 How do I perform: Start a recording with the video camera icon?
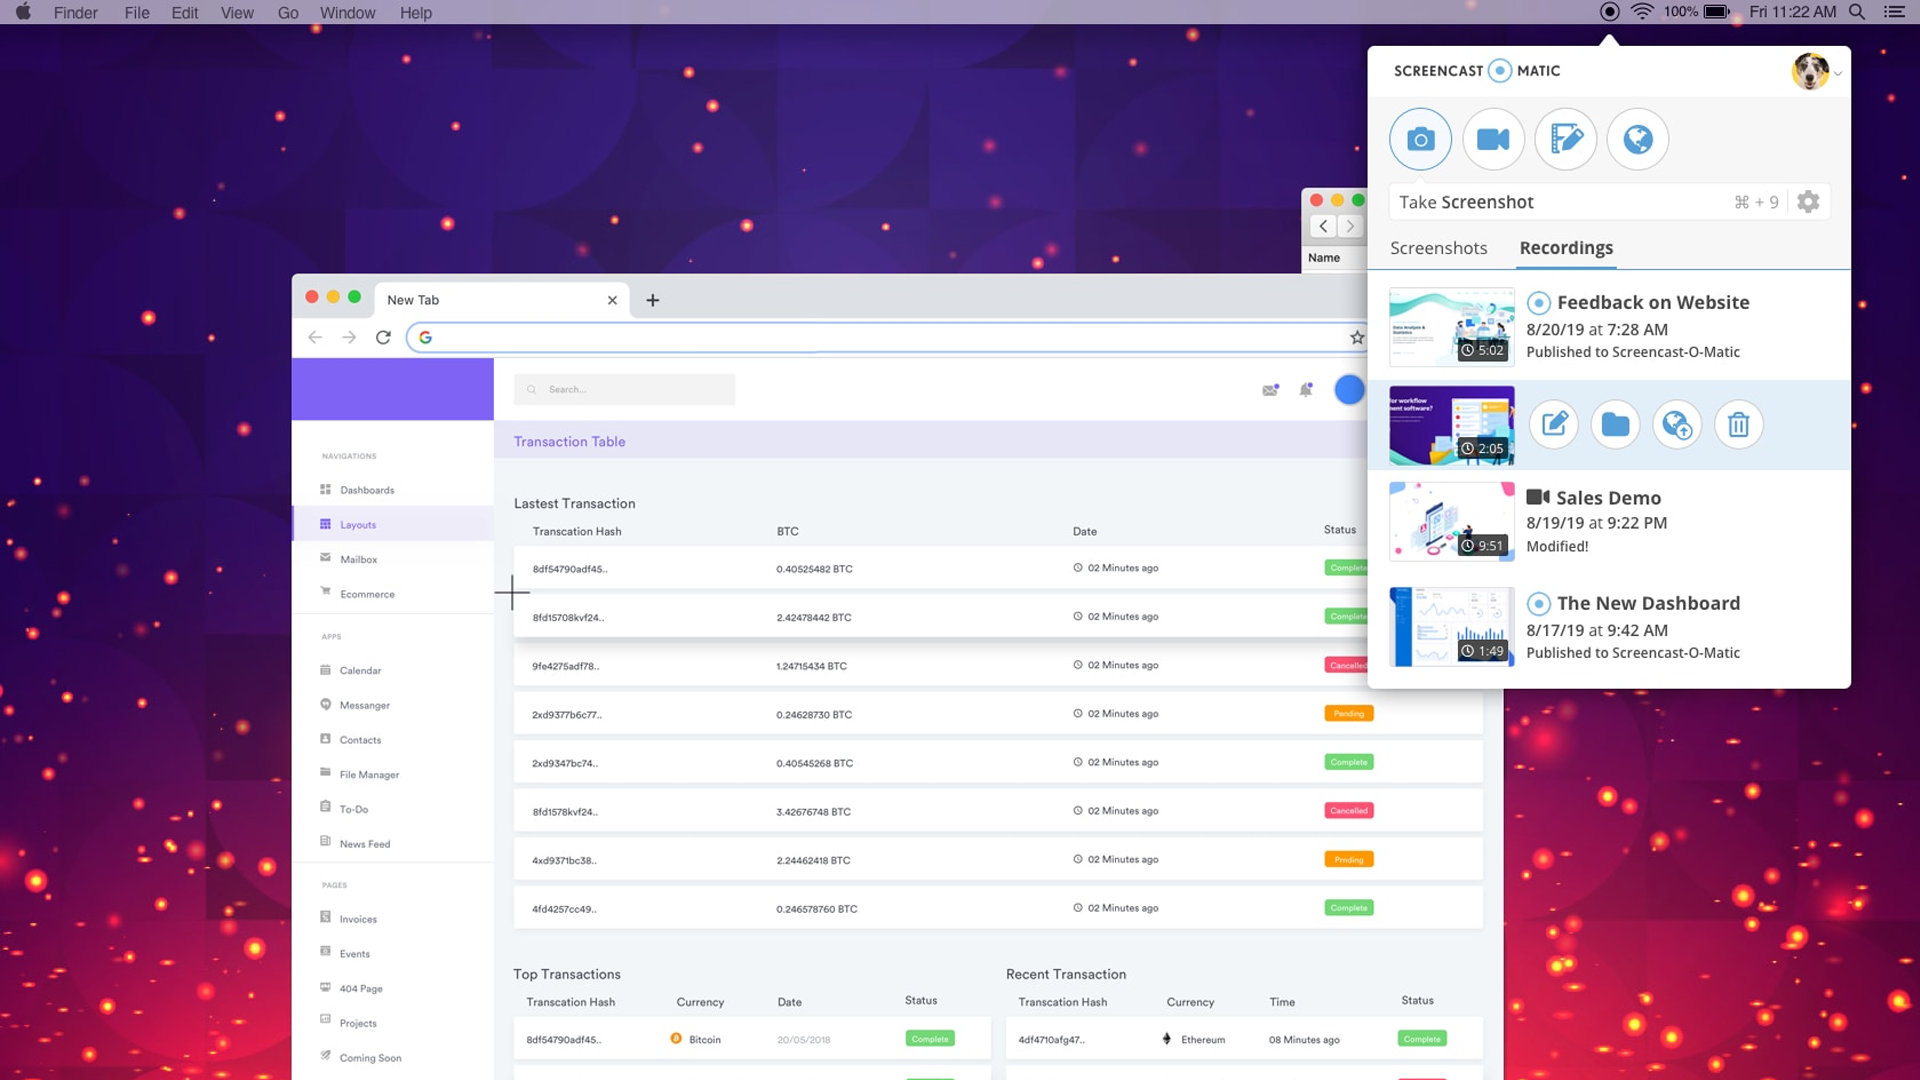click(1493, 139)
